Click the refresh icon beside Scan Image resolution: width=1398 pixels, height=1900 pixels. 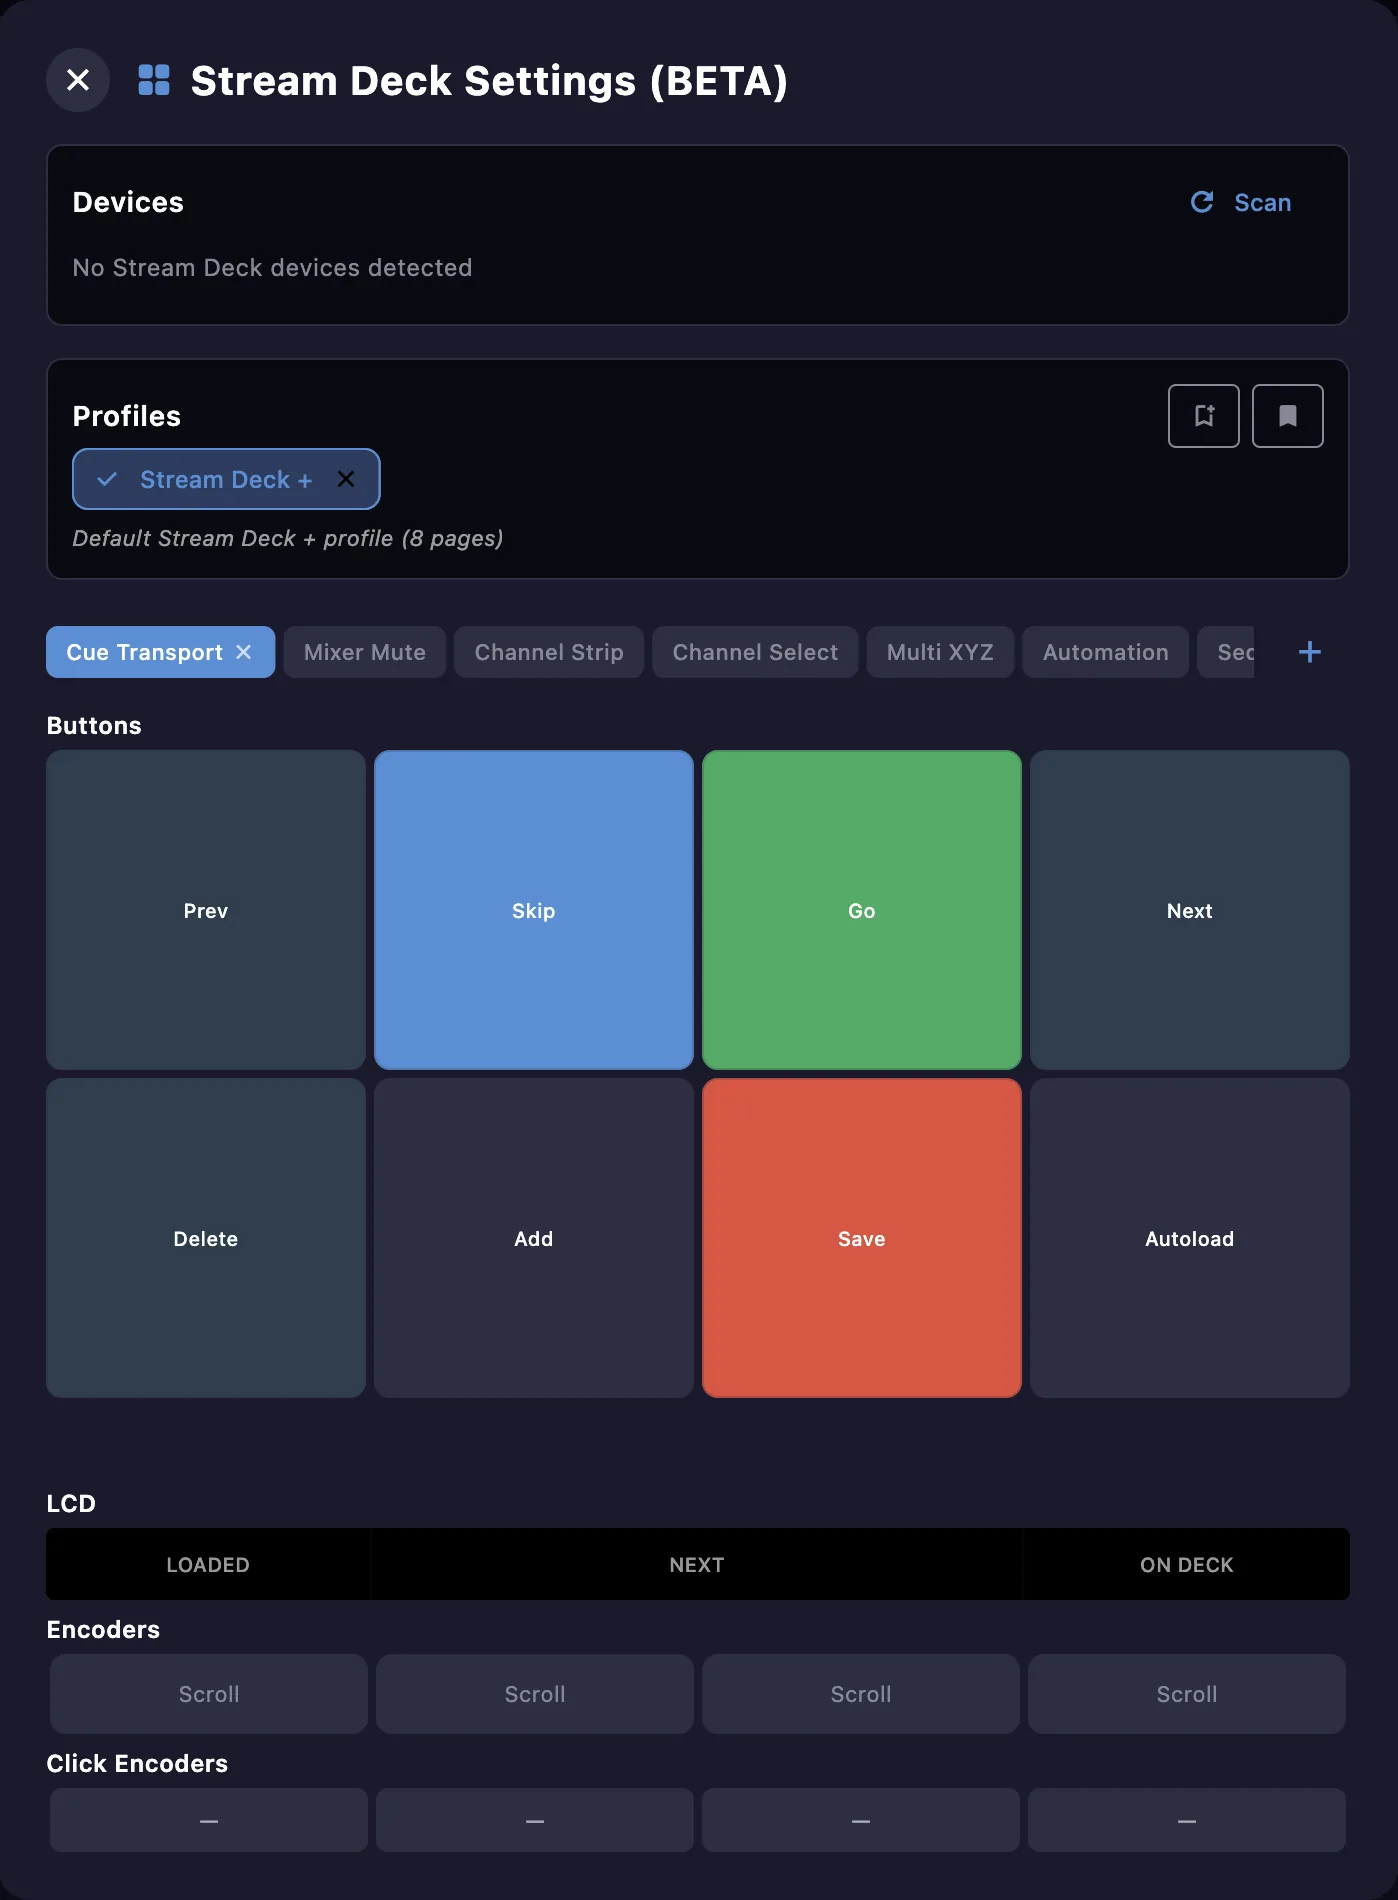pos(1202,203)
